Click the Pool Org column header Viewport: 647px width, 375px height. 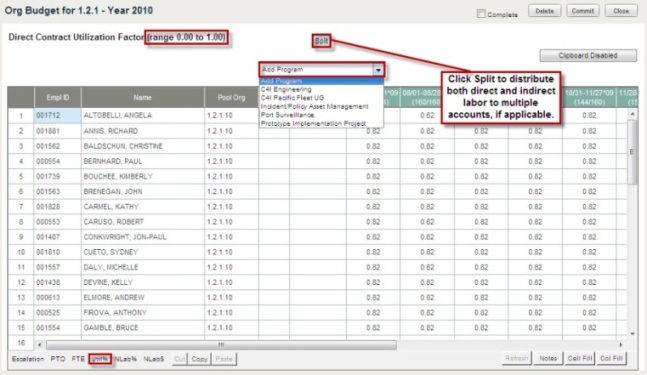[231, 98]
